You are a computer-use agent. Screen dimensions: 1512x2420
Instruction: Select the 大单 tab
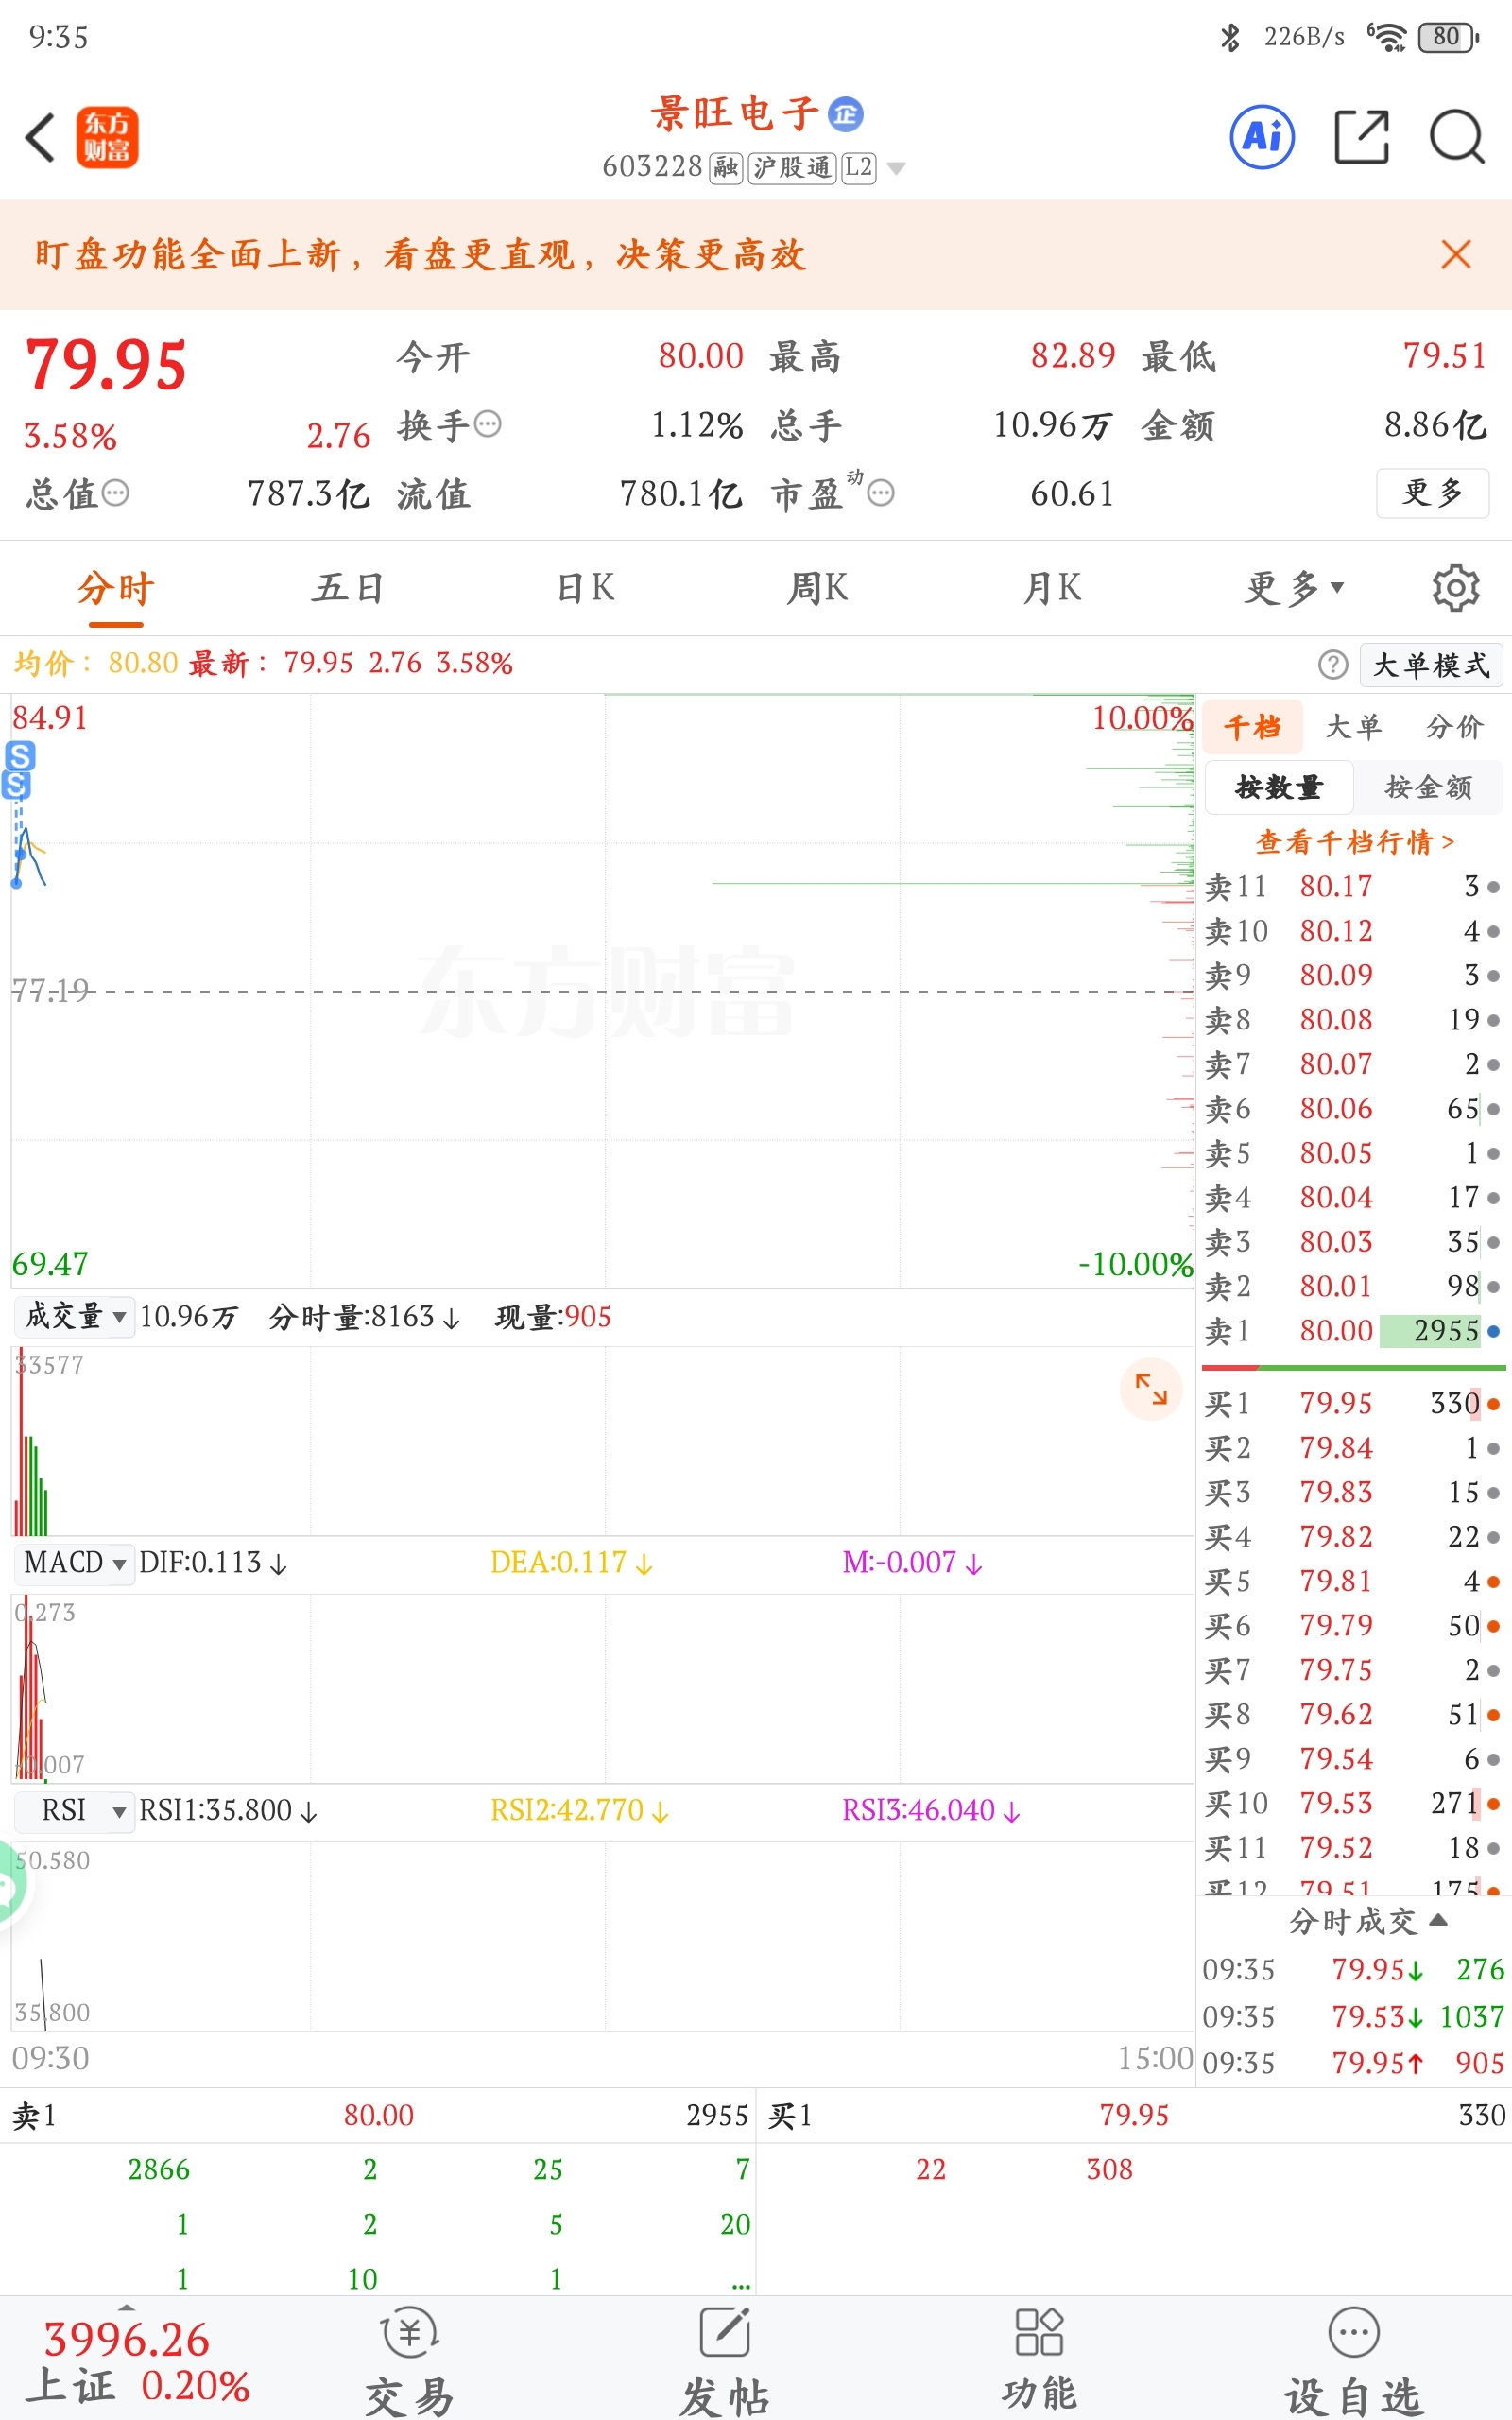click(x=1354, y=727)
